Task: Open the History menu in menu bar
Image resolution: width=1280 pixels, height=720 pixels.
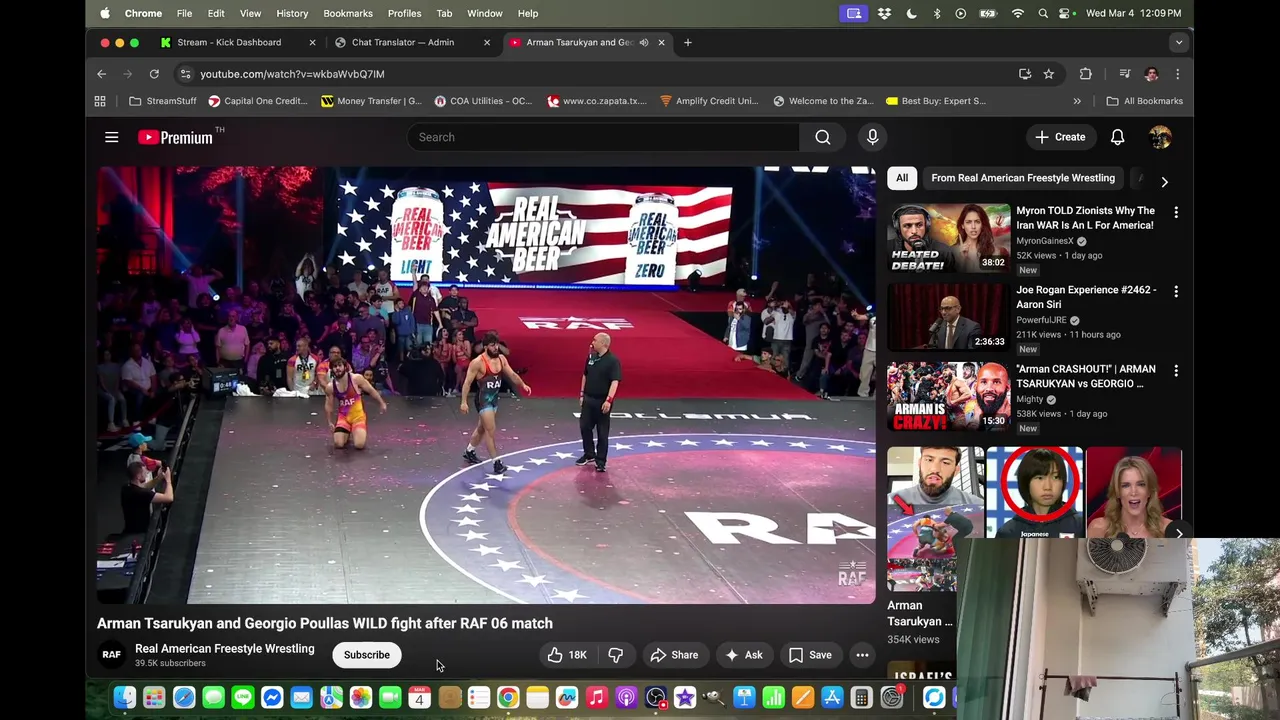Action: [x=292, y=13]
